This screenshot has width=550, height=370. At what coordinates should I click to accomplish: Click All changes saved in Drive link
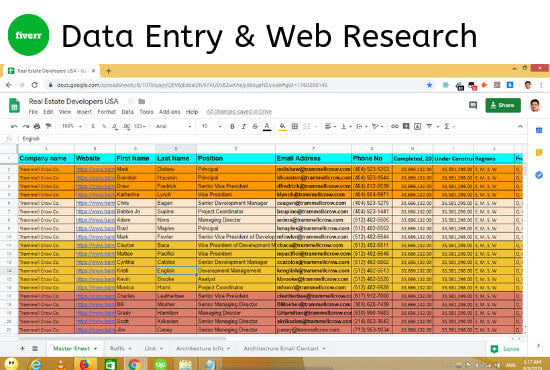click(239, 112)
